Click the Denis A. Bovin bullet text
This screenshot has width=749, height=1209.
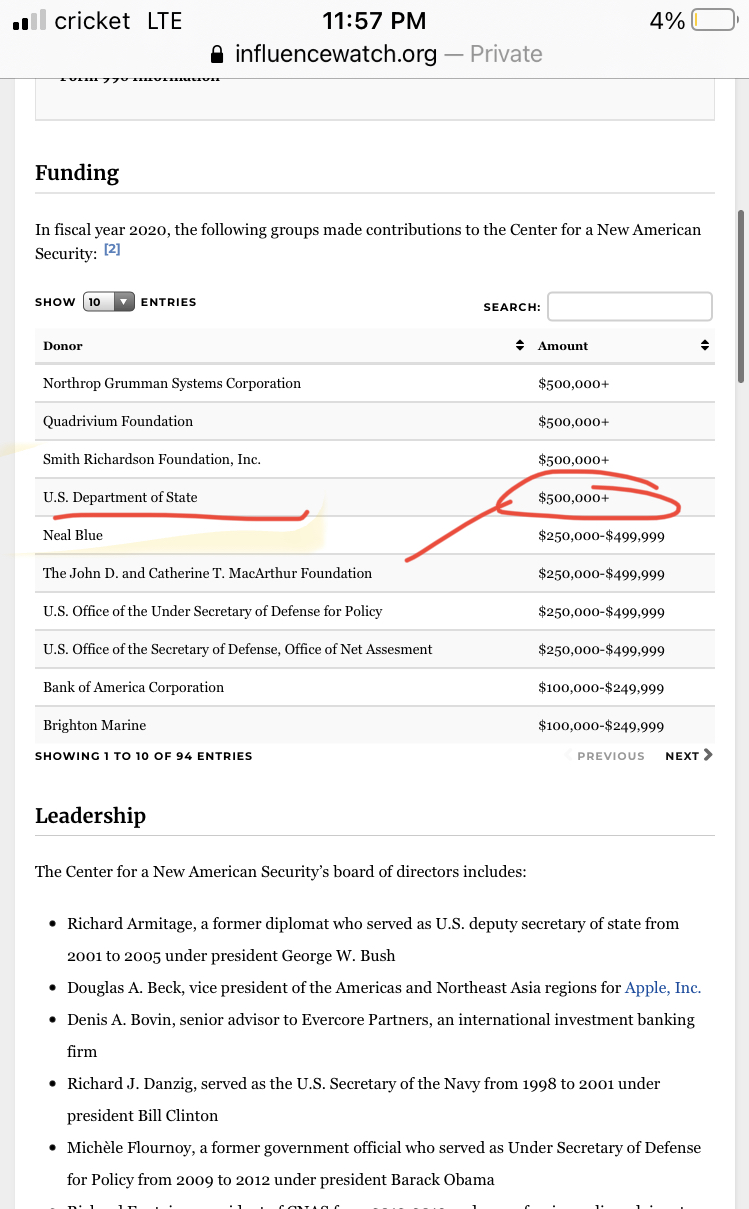point(381,1035)
